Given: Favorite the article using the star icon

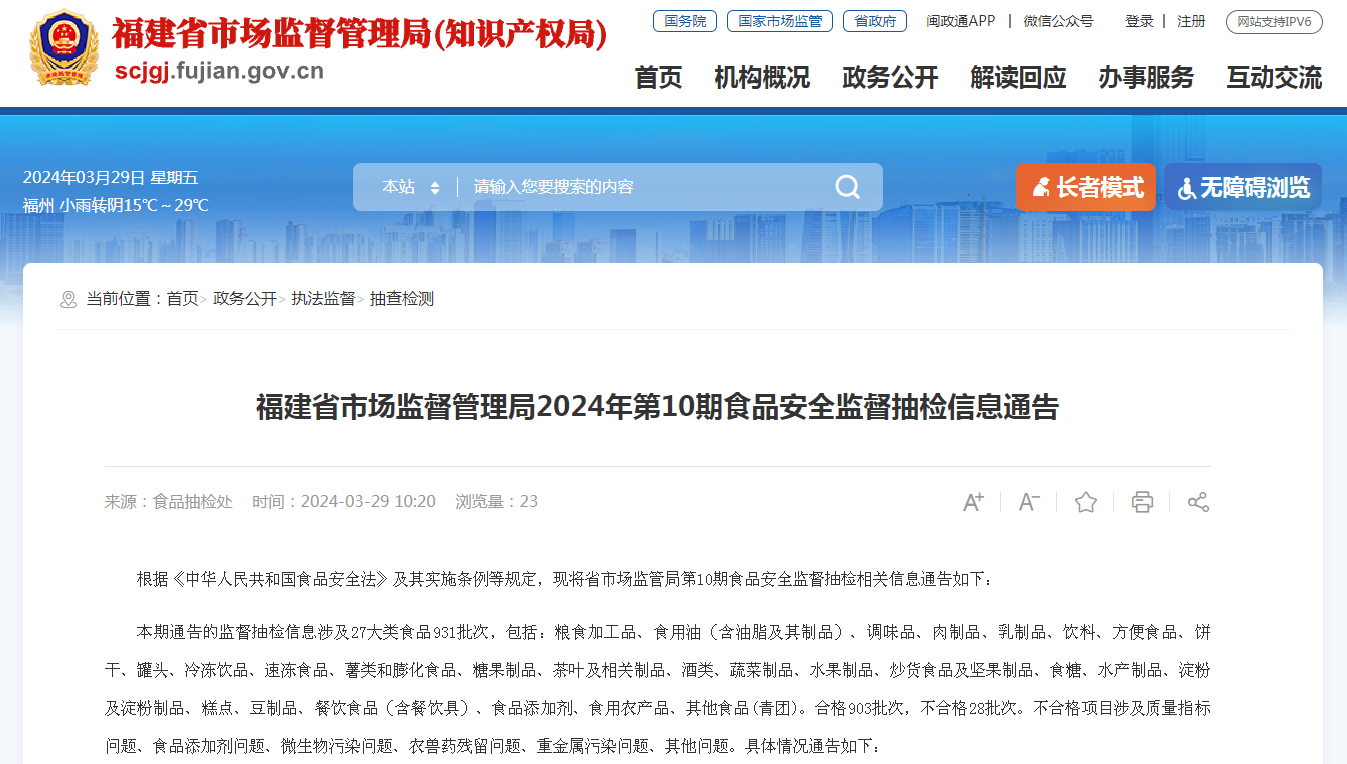Looking at the screenshot, I should click(x=1085, y=501).
